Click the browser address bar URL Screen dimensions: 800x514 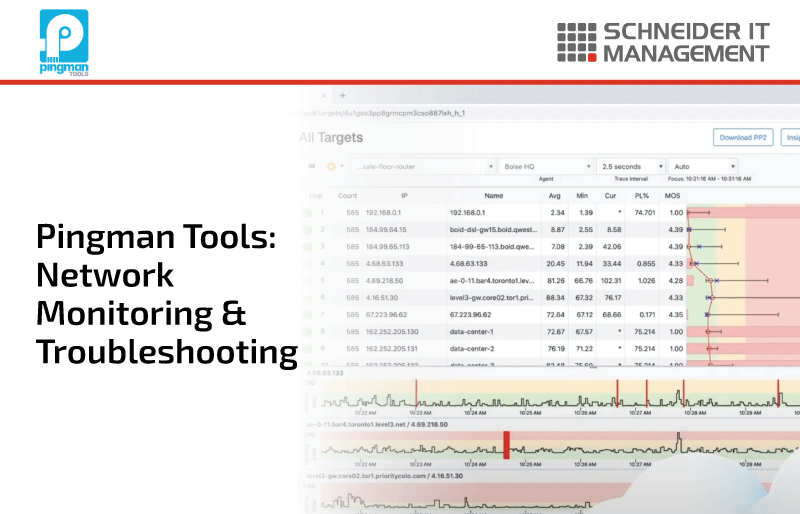click(380, 113)
